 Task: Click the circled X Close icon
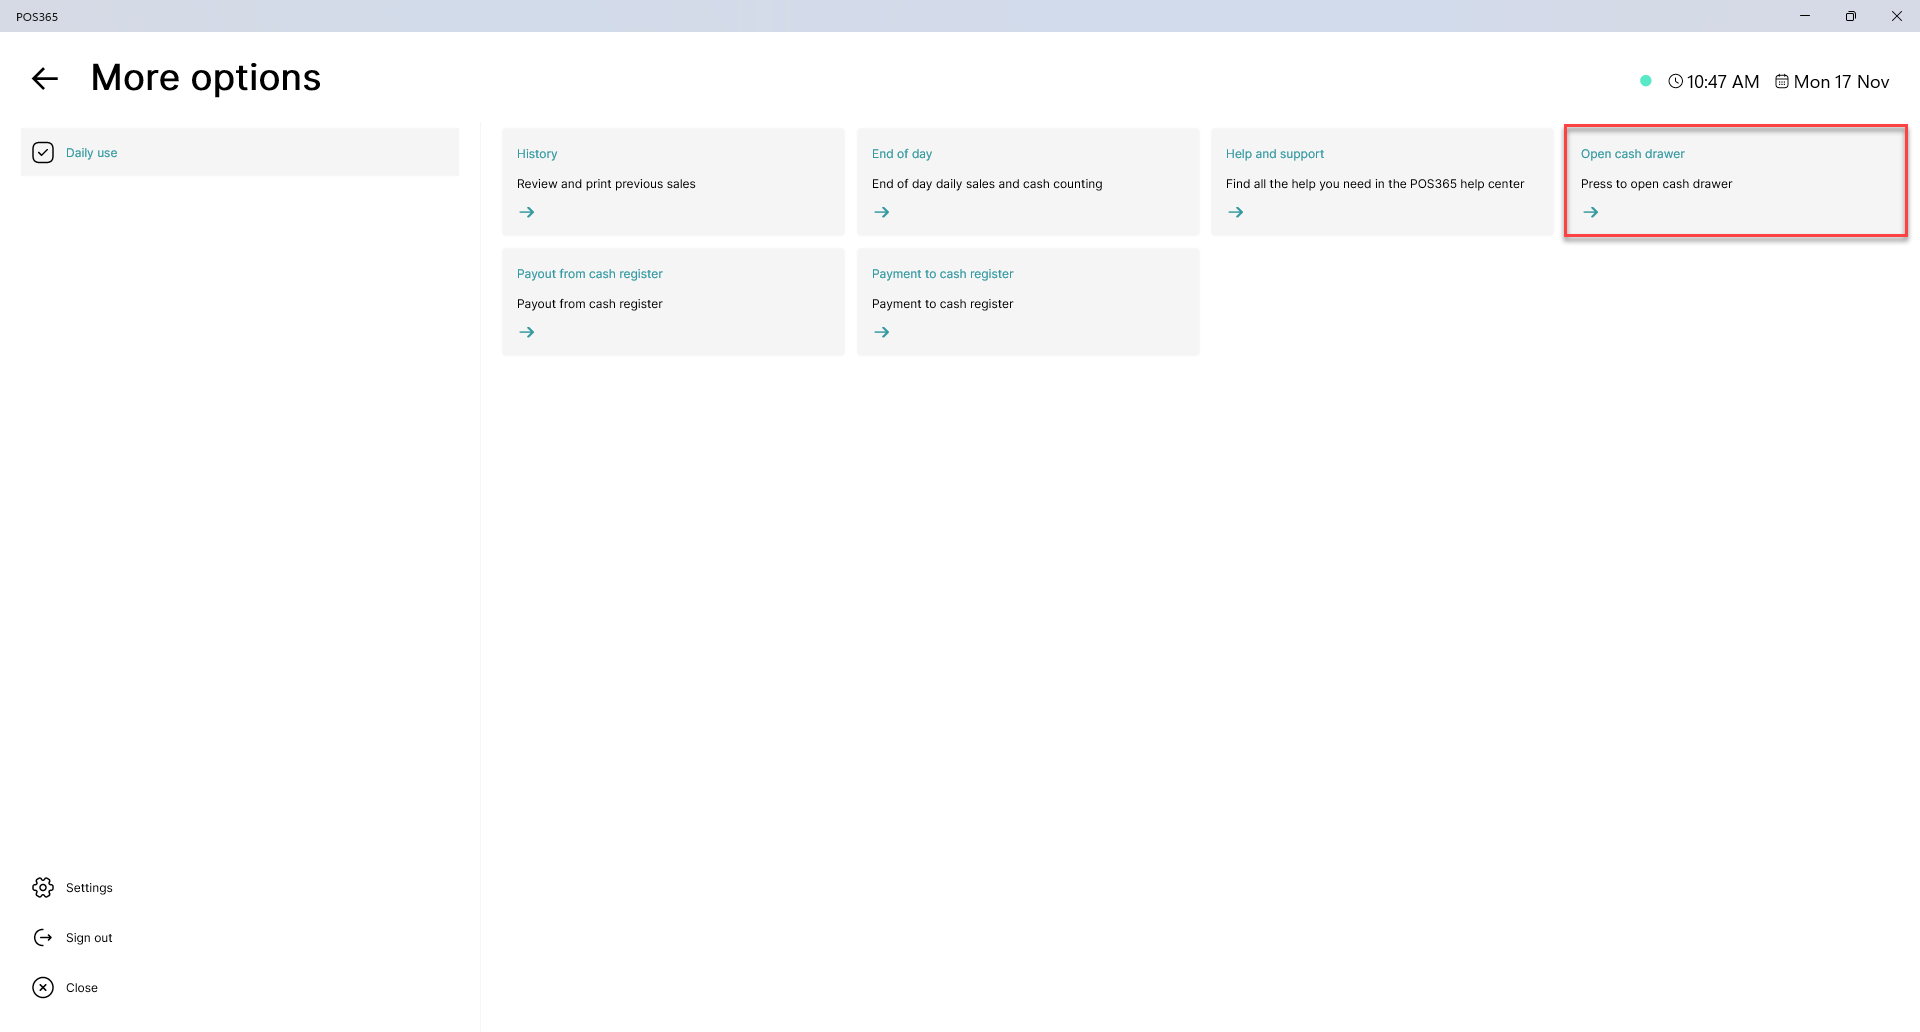(x=43, y=987)
